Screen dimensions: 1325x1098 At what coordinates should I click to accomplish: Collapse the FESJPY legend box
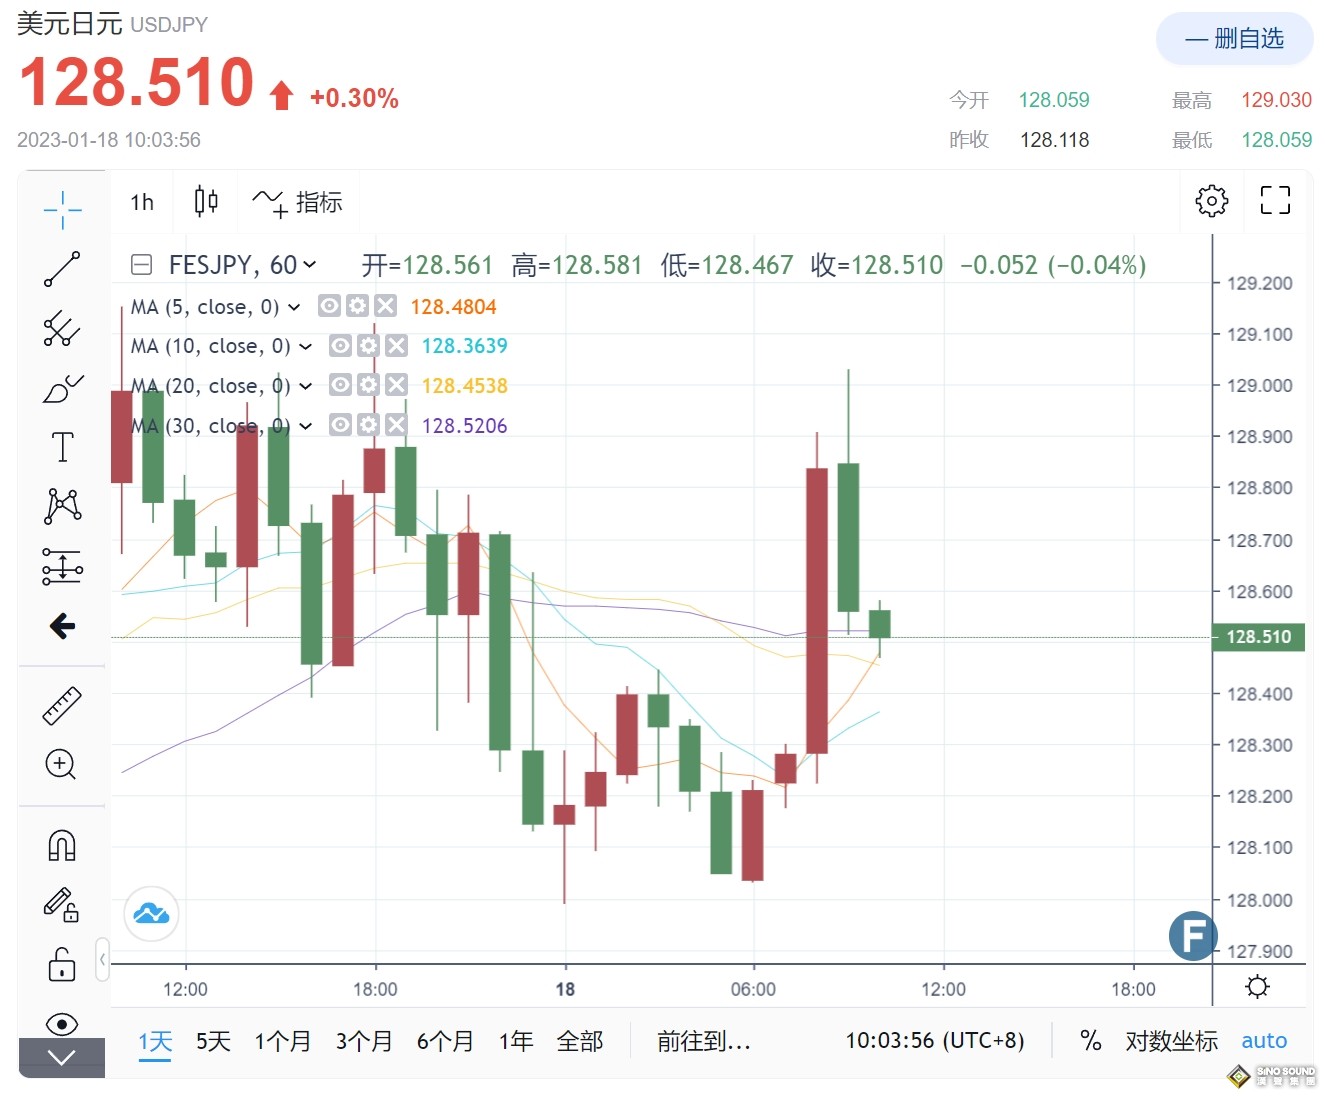142,265
